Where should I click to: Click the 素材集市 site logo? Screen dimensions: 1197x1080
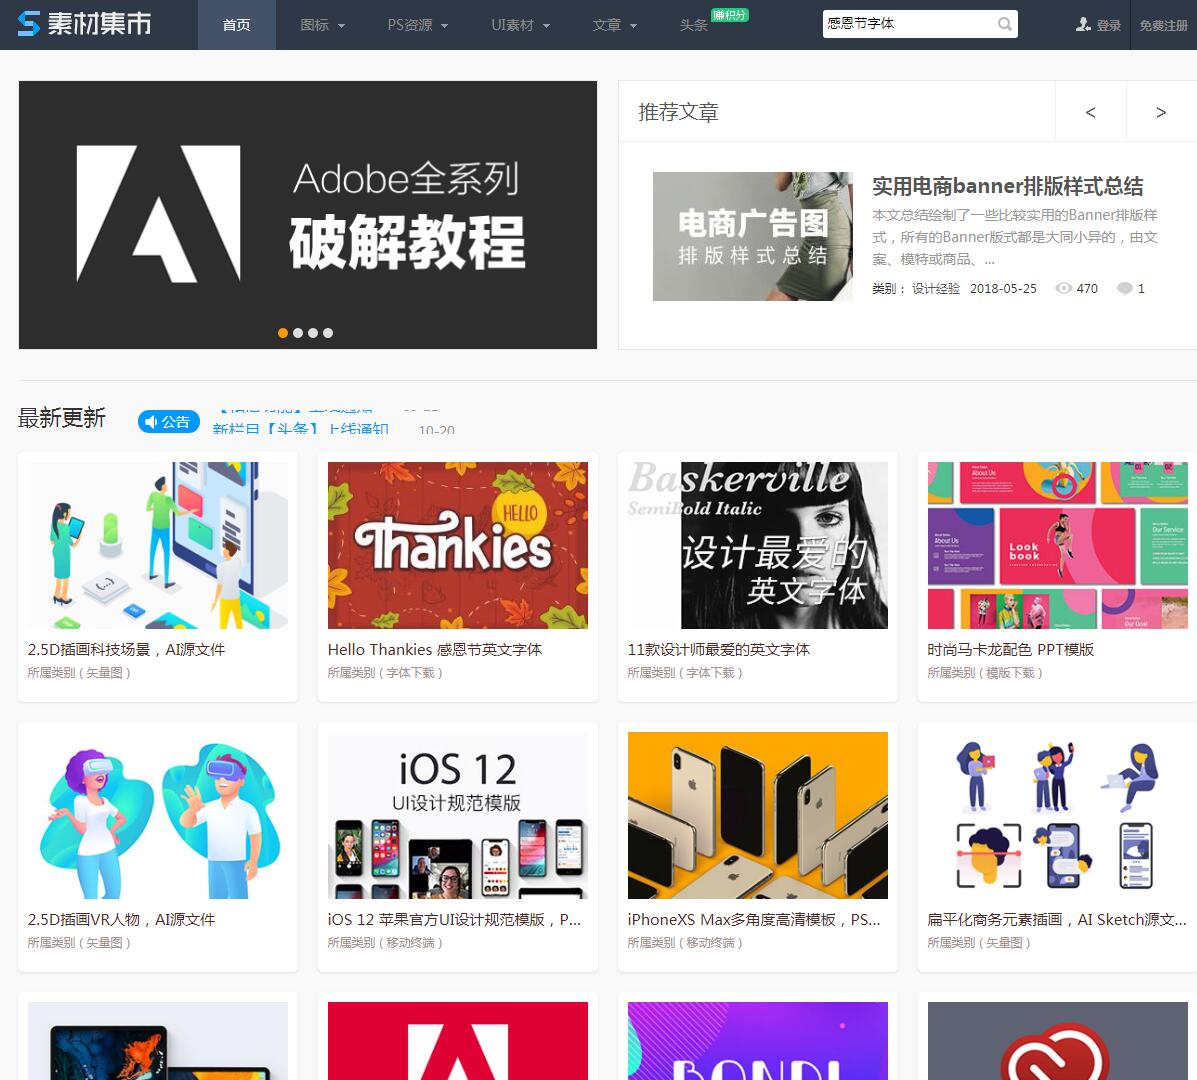click(x=84, y=24)
